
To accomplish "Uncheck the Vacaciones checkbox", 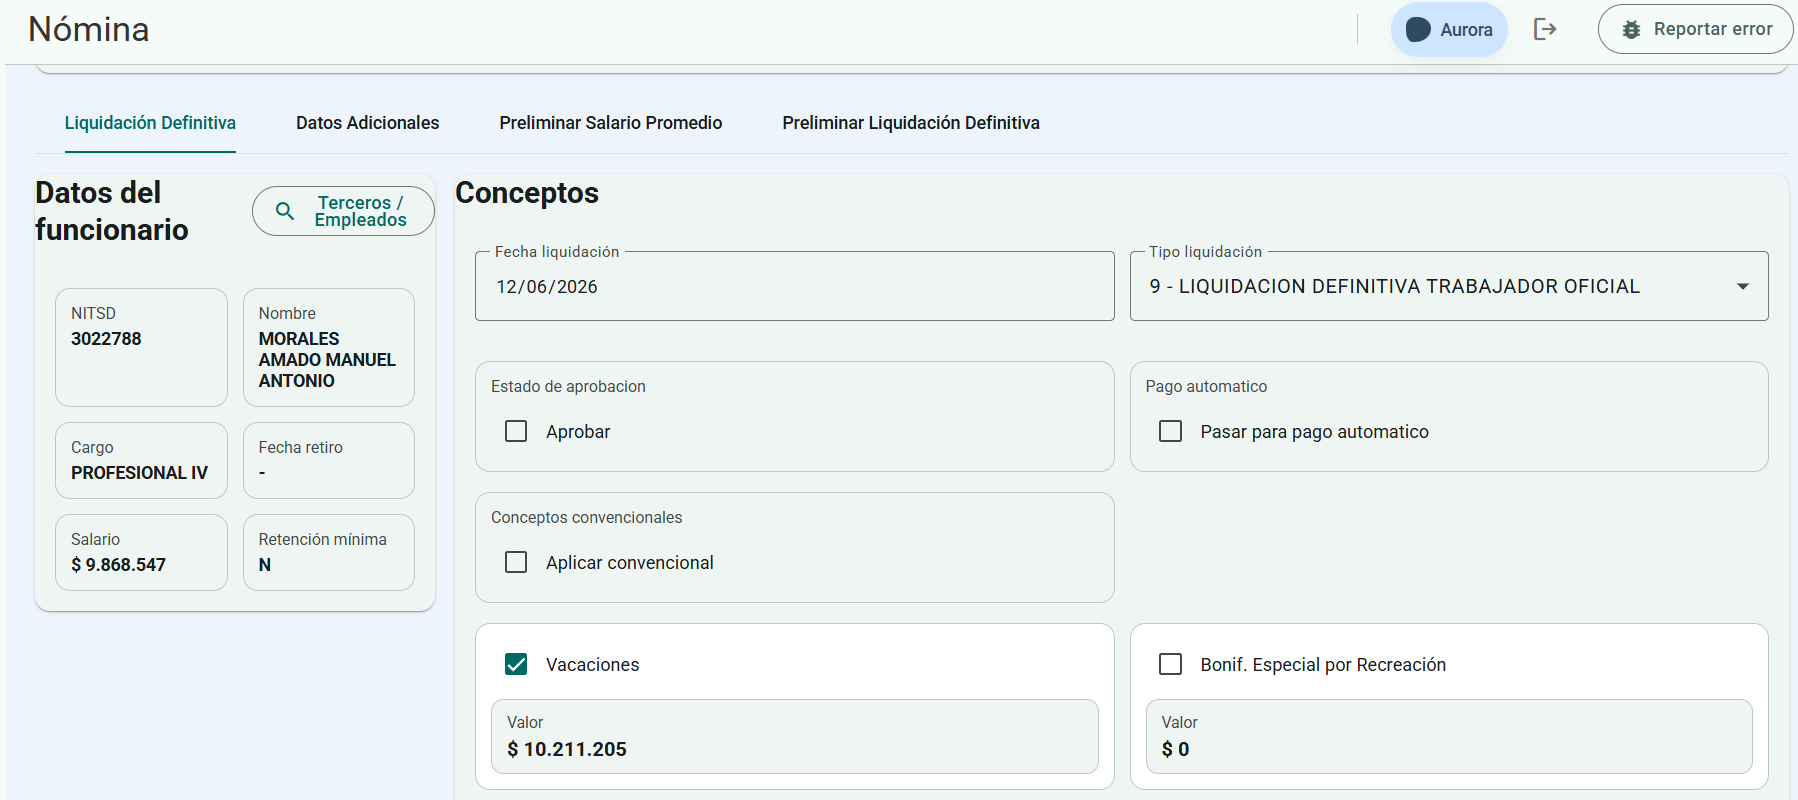I will click(x=516, y=664).
